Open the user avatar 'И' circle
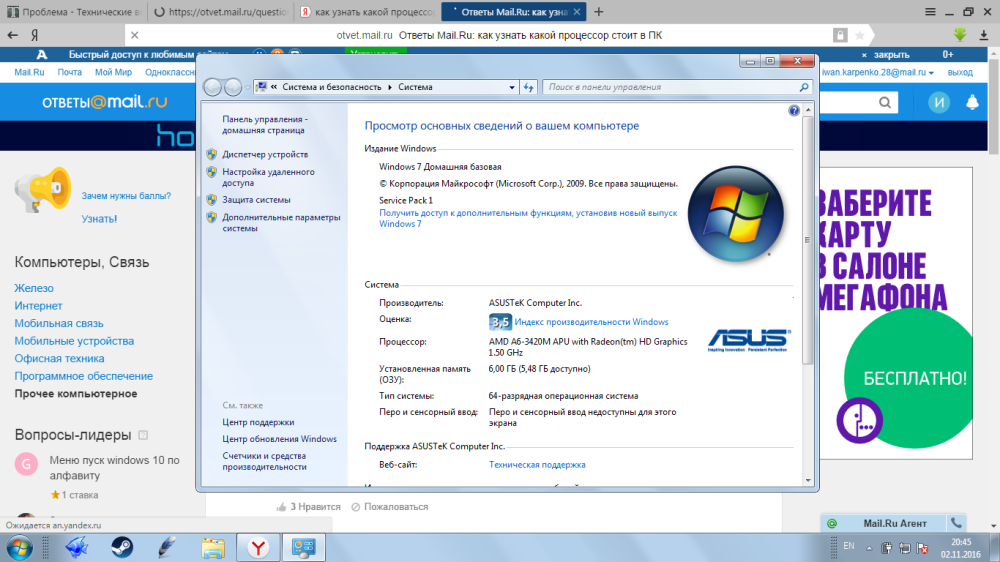This screenshot has height=562, width=1000. 939,102
